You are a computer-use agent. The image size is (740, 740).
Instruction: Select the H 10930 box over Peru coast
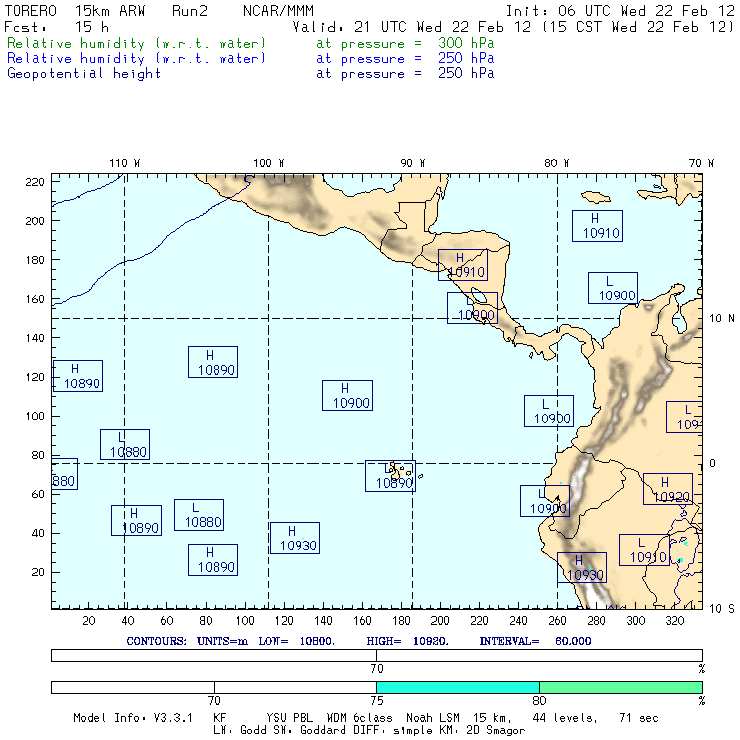pos(582,567)
